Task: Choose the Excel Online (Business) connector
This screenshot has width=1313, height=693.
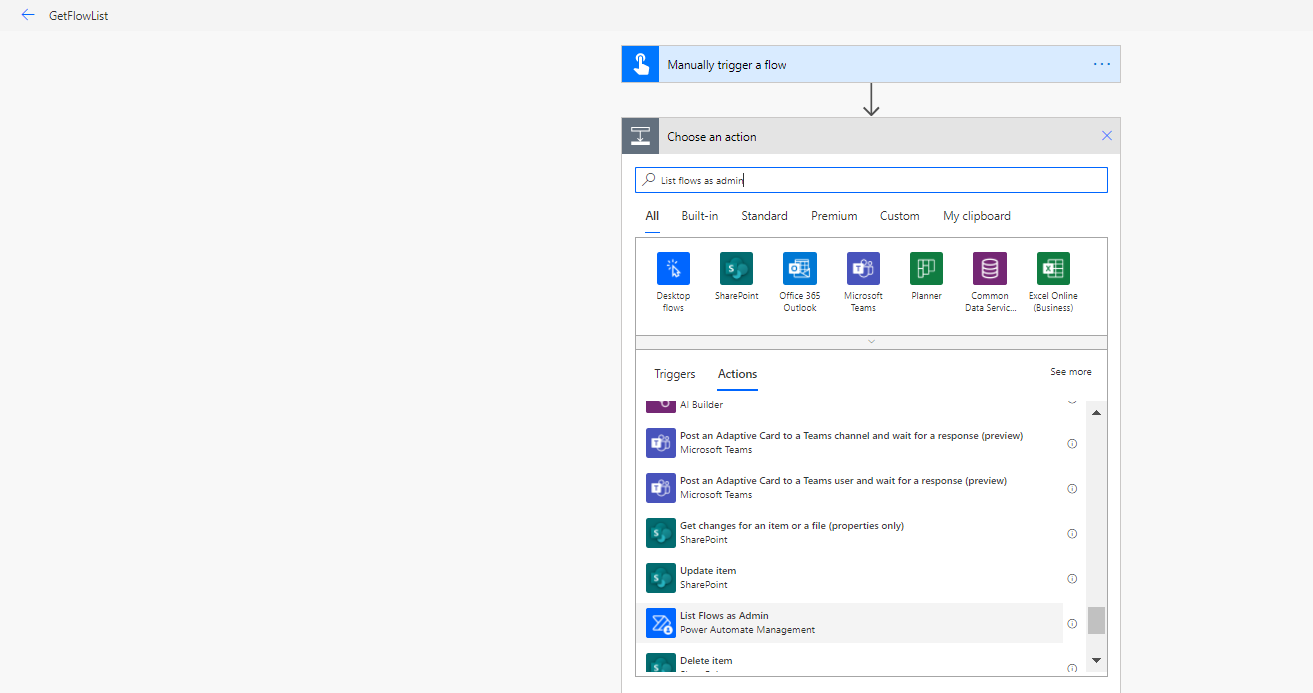Action: pyautogui.click(x=1053, y=268)
